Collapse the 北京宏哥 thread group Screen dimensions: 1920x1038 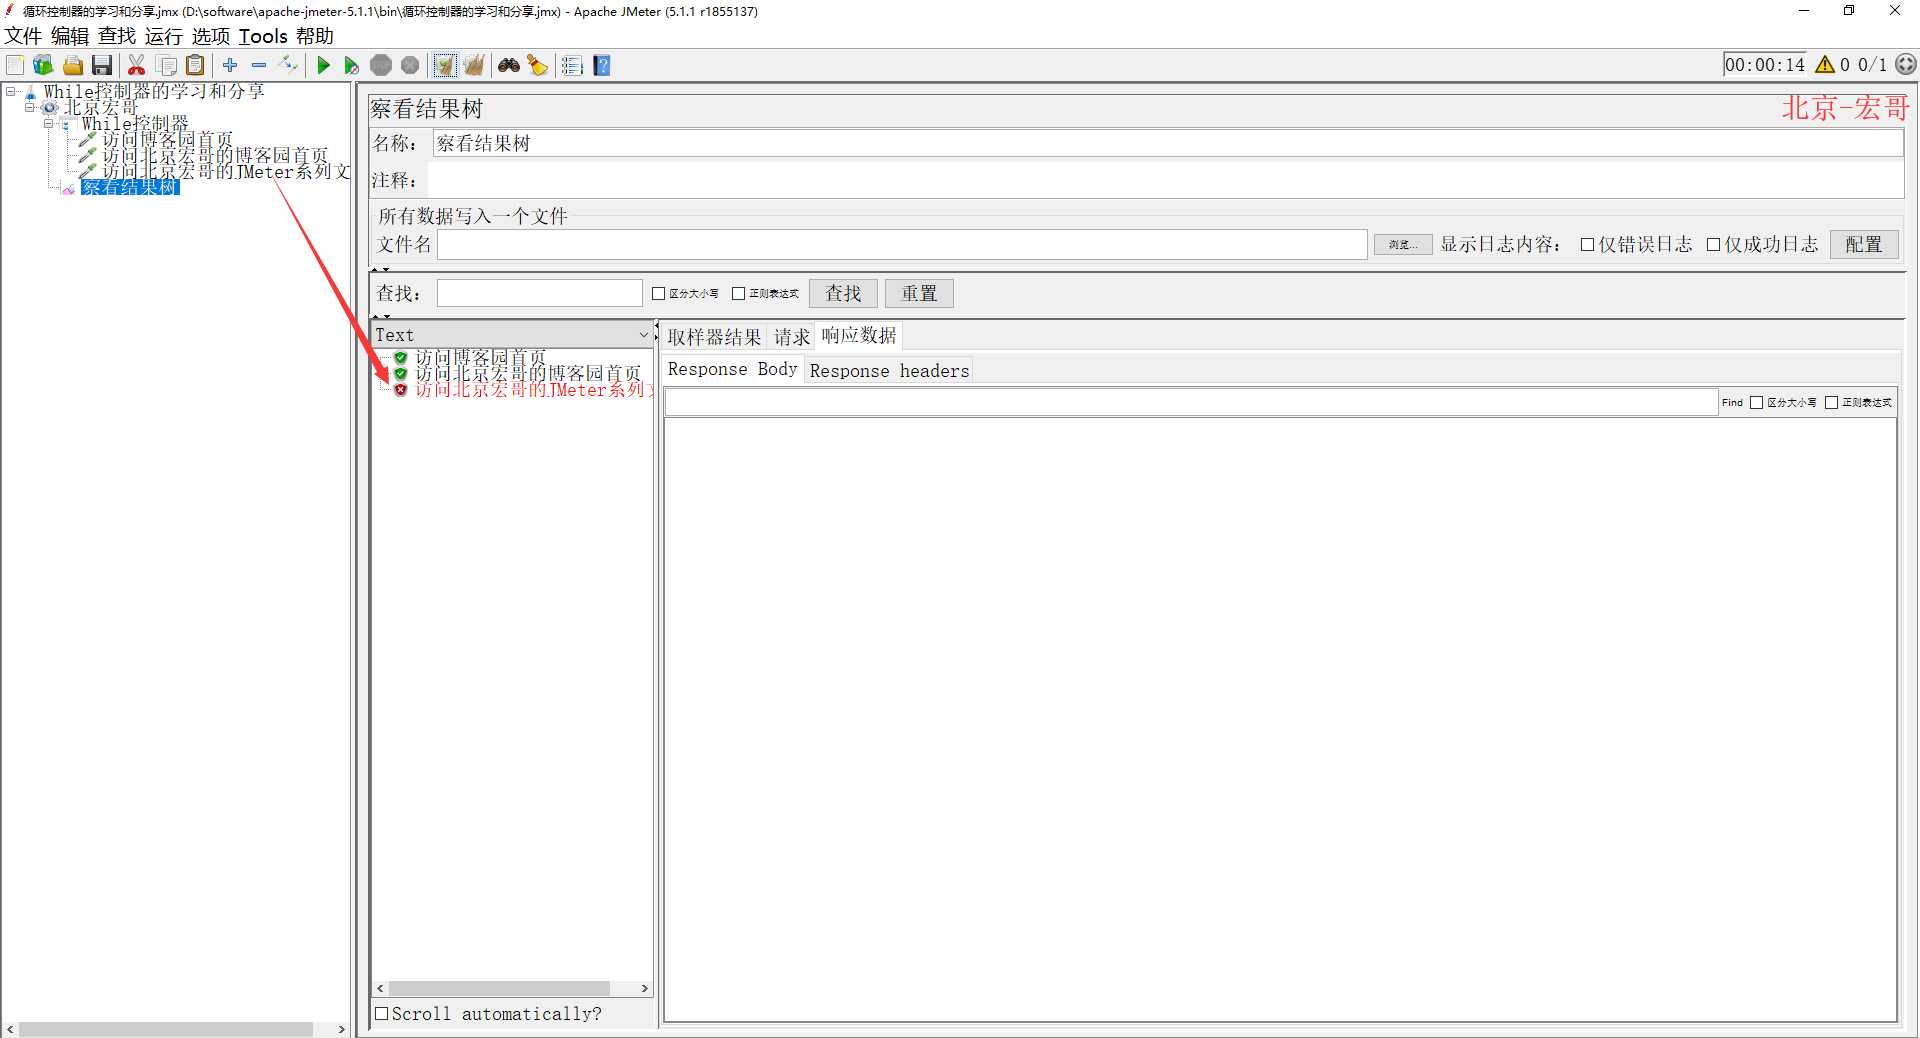(30, 107)
